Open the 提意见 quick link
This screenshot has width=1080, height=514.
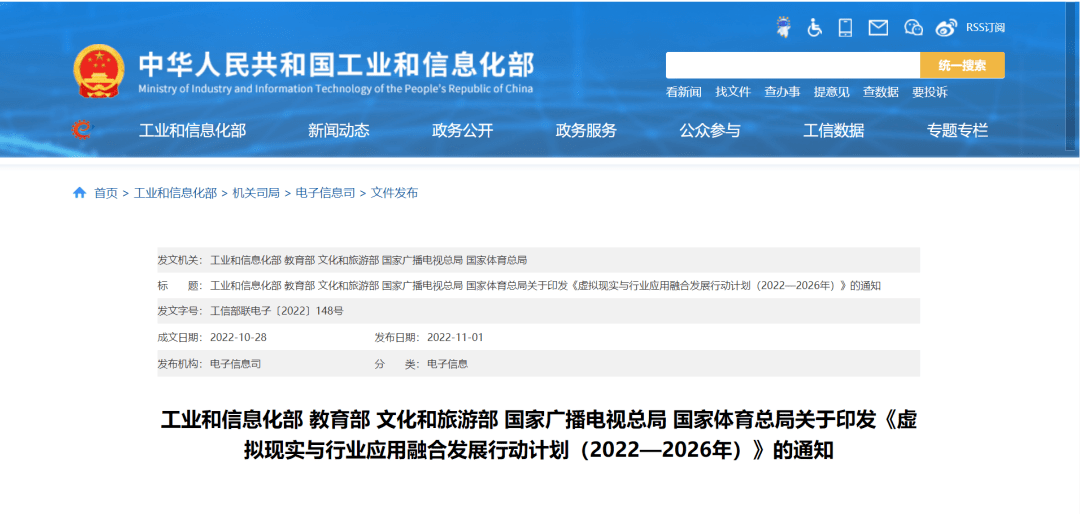[831, 92]
